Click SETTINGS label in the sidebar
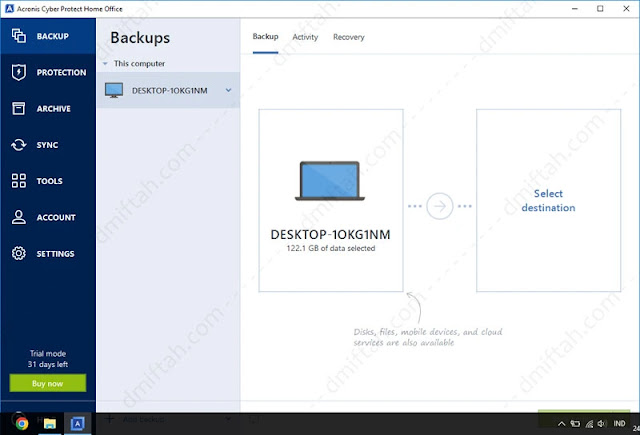The image size is (640, 435). [56, 254]
